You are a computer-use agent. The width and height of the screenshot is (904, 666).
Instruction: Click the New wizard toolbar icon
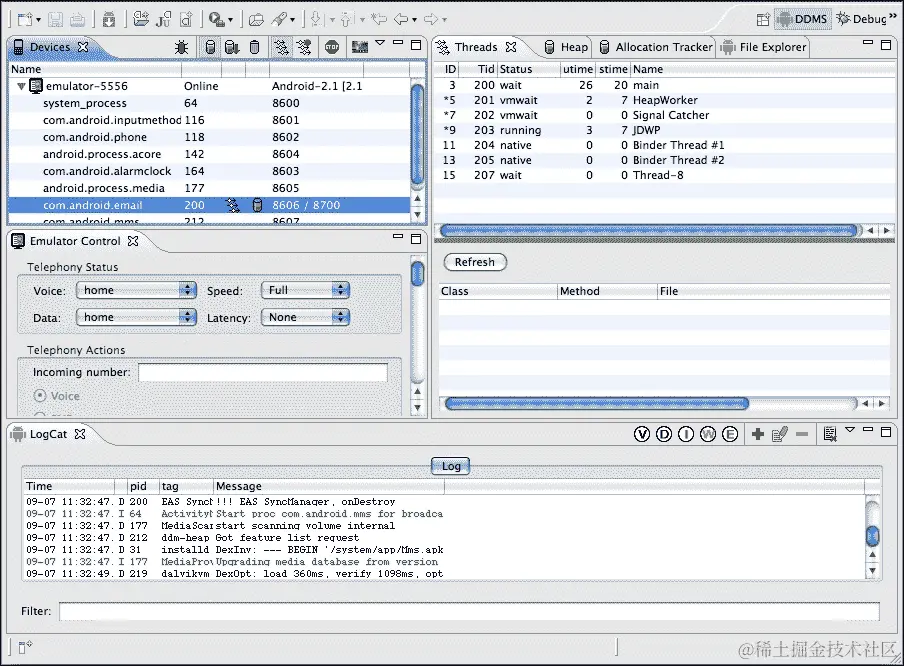click(25, 20)
